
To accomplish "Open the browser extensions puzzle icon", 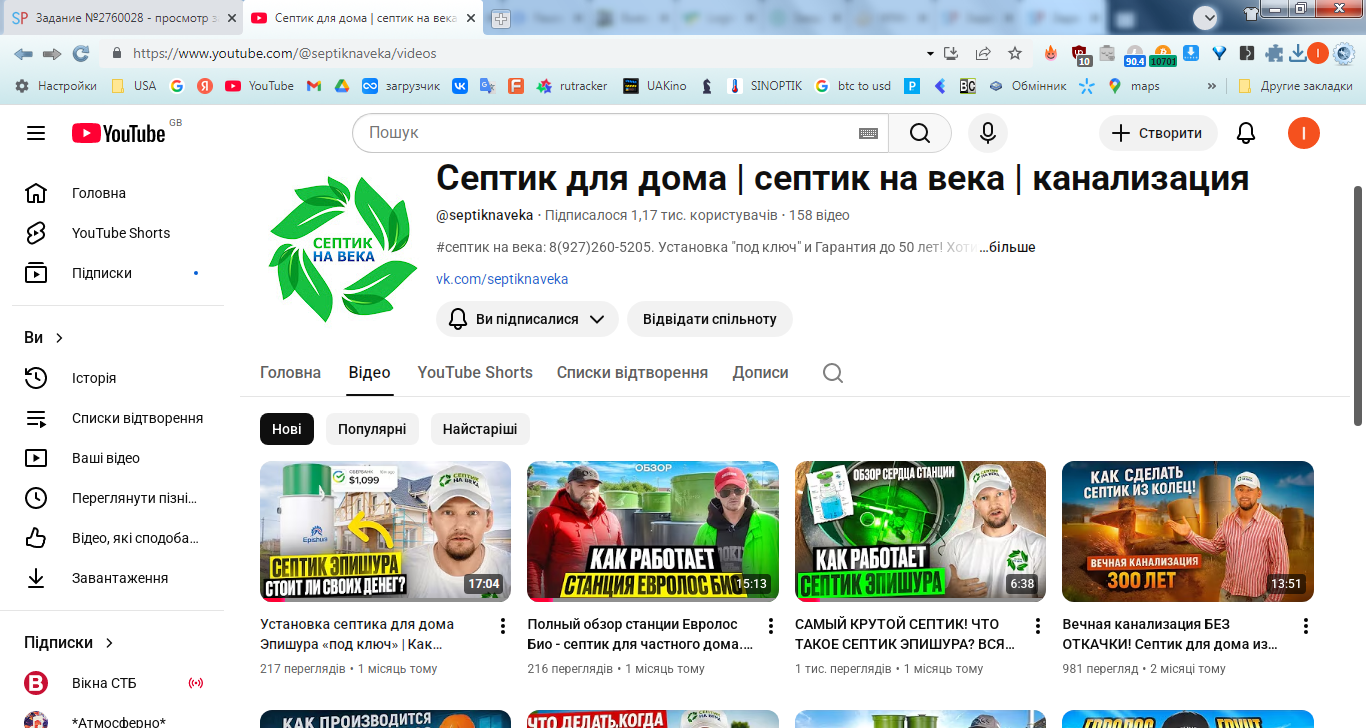I will point(1274,53).
